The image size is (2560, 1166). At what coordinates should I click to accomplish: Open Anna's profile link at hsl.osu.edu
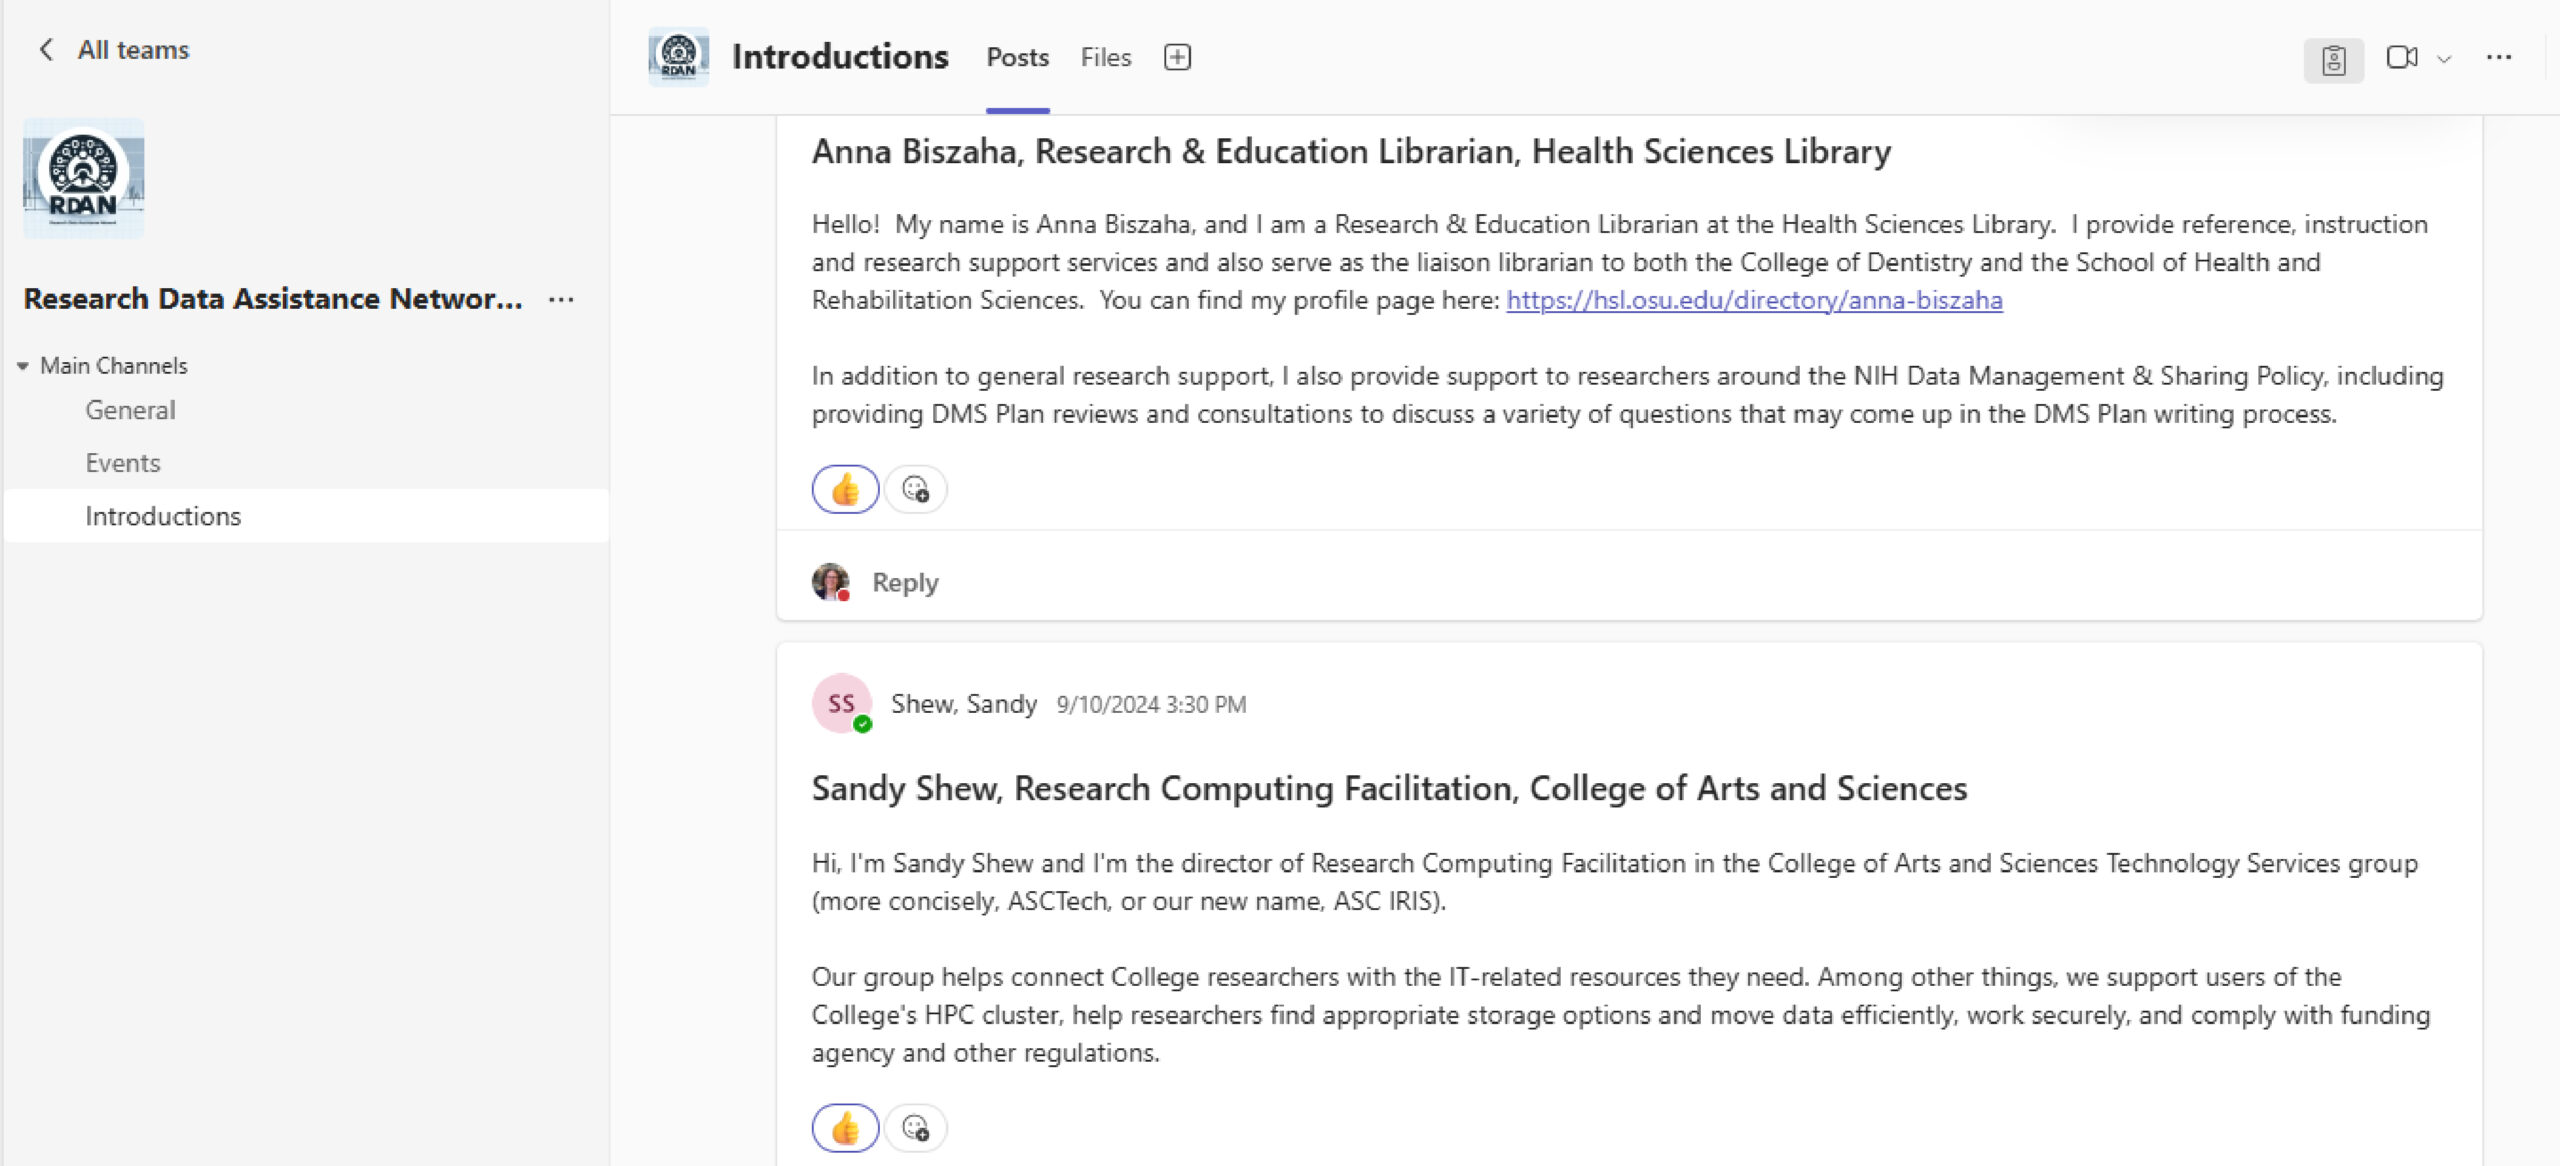[1753, 299]
